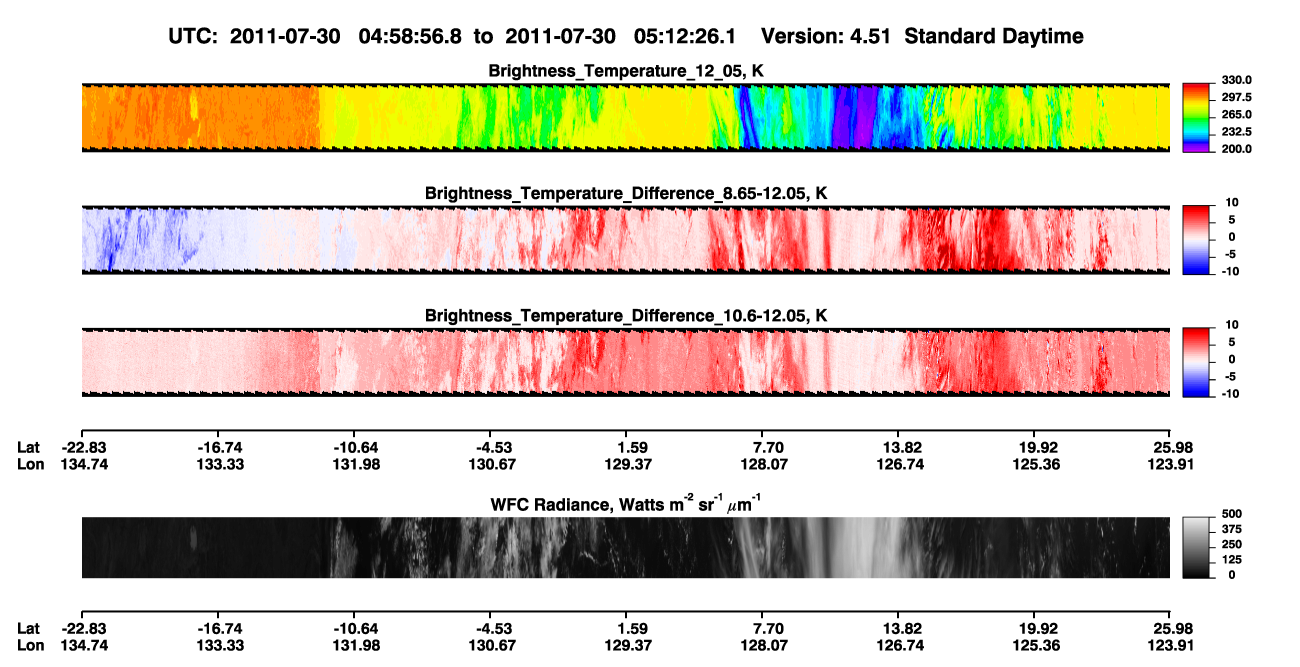Click latitude -22.83 on axis under WFC Radiance
The image size is (1300, 667).
point(82,629)
